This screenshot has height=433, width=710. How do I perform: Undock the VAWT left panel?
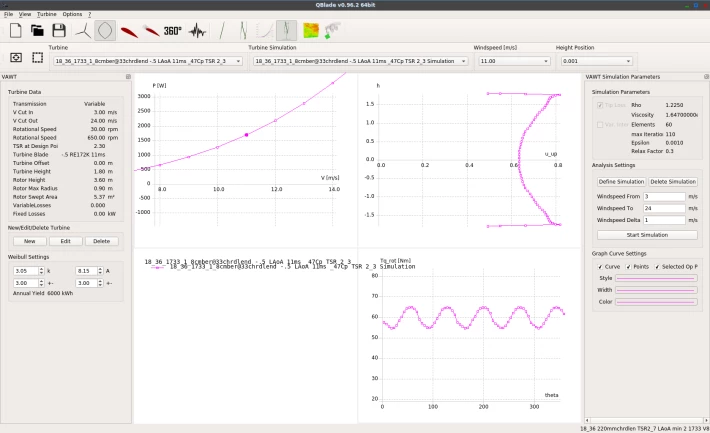click(x=128, y=77)
